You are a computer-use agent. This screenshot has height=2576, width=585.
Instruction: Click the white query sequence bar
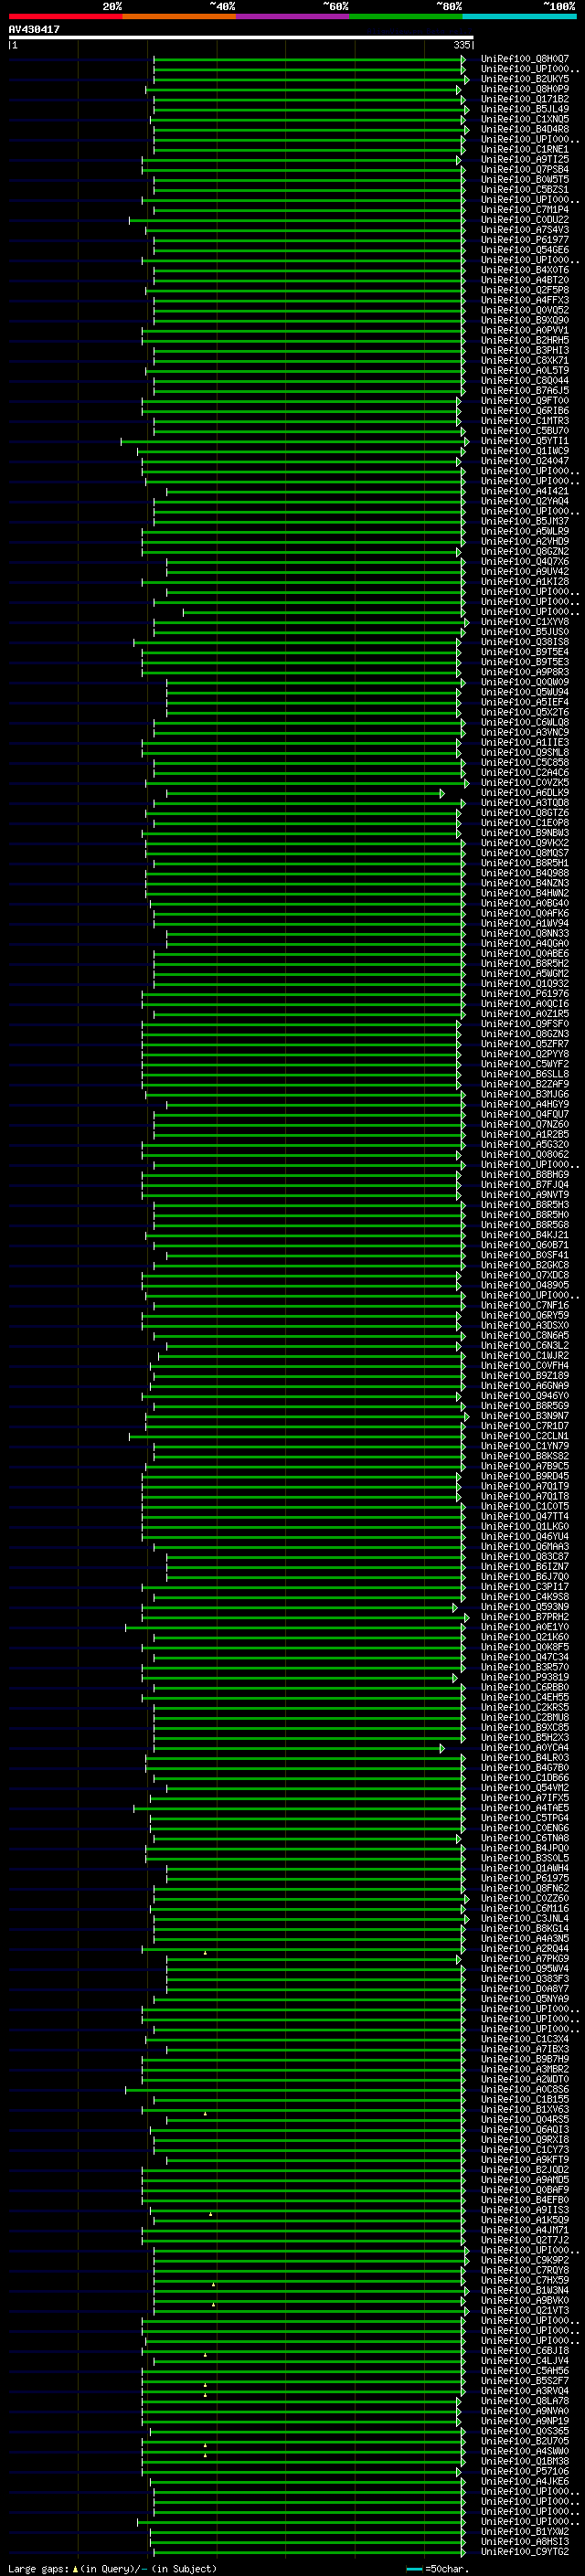(241, 37)
